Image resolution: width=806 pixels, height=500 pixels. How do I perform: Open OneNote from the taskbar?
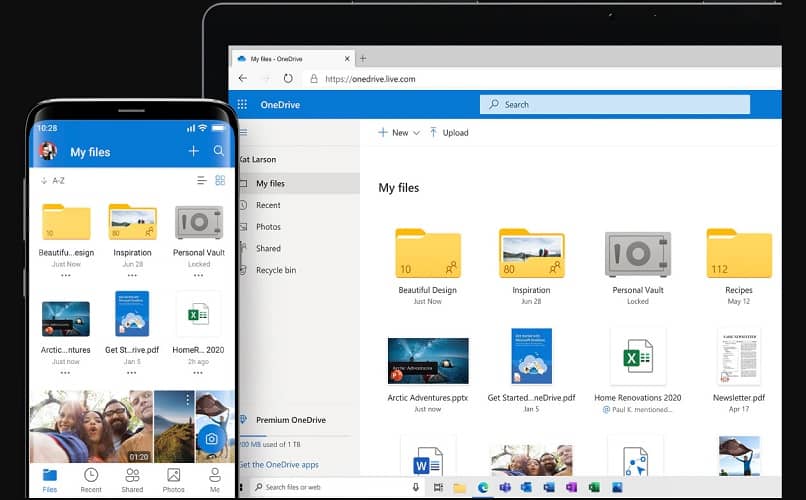pyautogui.click(x=572, y=487)
